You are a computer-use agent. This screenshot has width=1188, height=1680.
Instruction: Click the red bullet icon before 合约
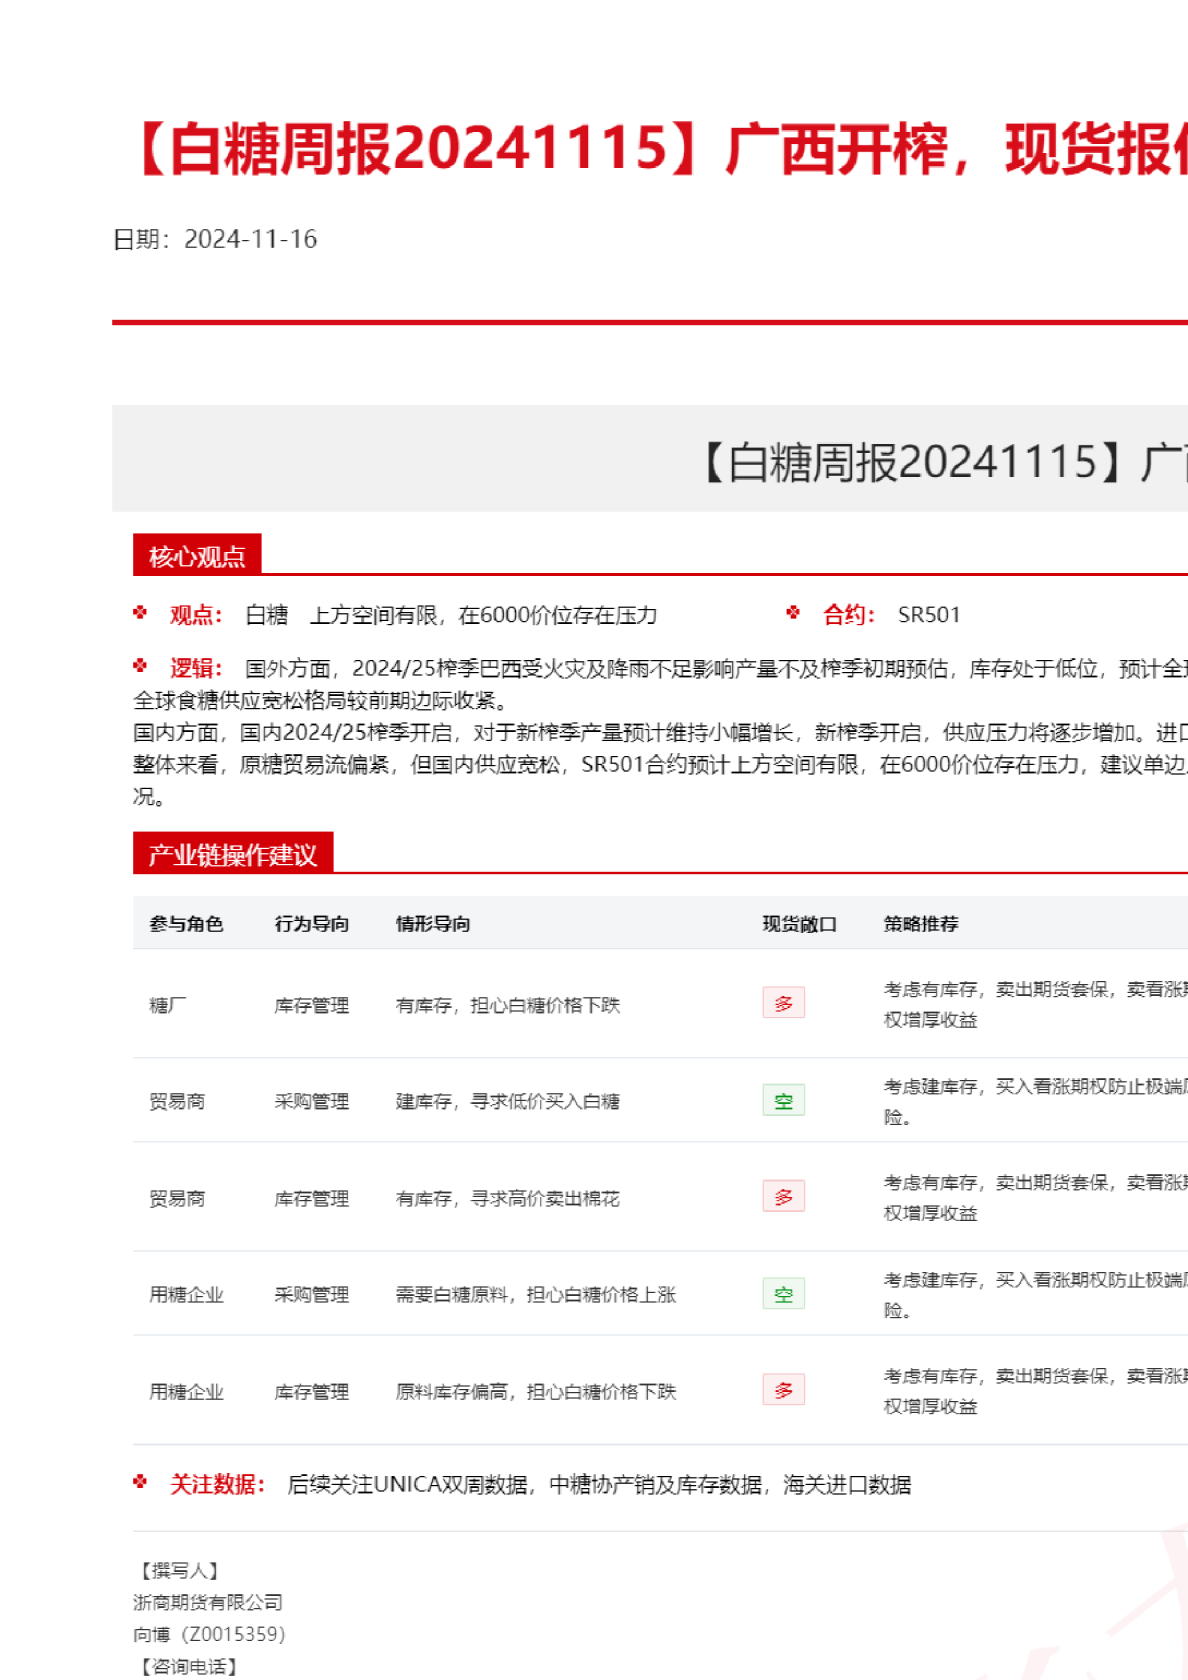(x=793, y=613)
